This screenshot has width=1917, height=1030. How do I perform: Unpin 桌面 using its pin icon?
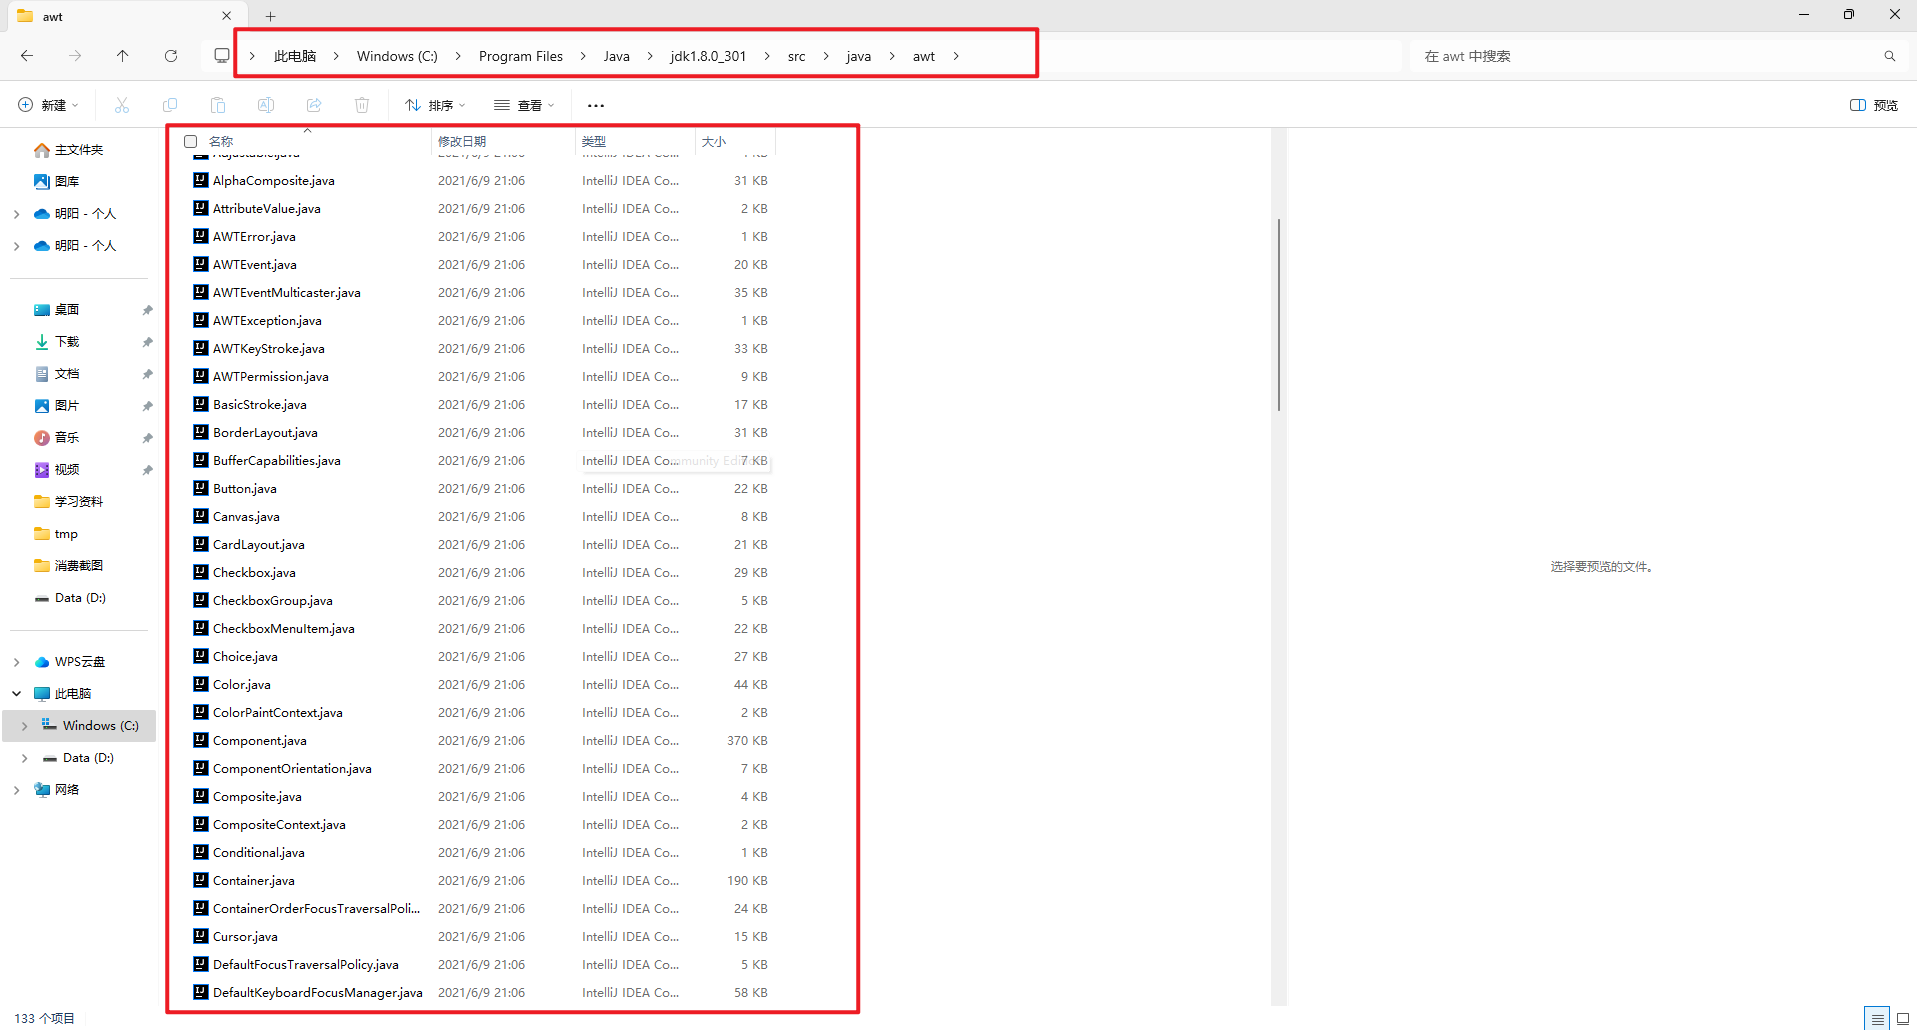(x=147, y=310)
